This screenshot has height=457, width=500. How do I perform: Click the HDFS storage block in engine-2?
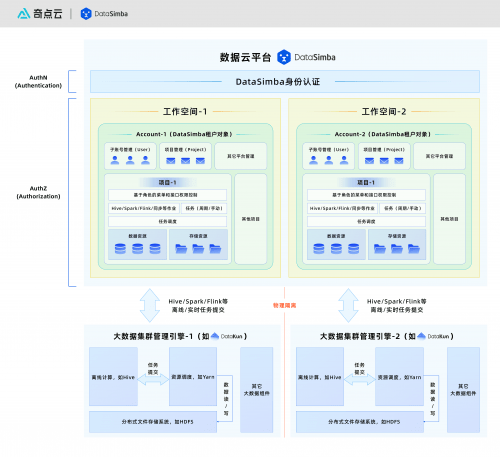click(x=360, y=422)
